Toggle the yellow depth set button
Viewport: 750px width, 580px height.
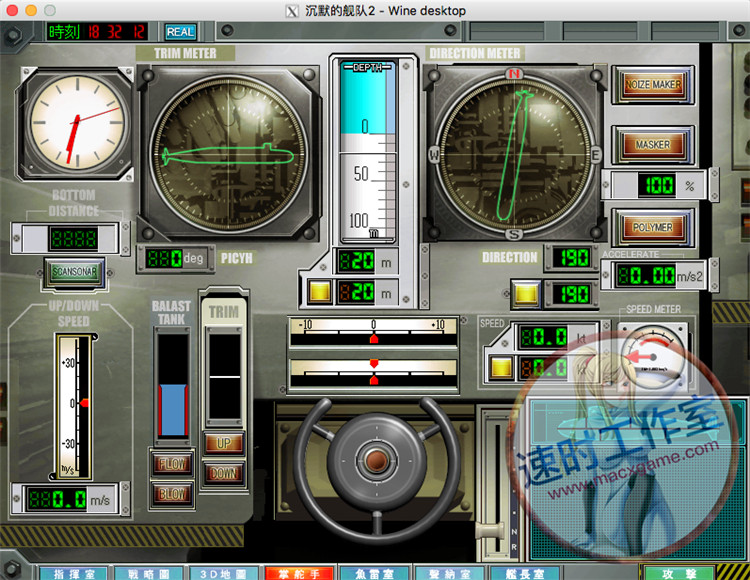click(x=320, y=292)
